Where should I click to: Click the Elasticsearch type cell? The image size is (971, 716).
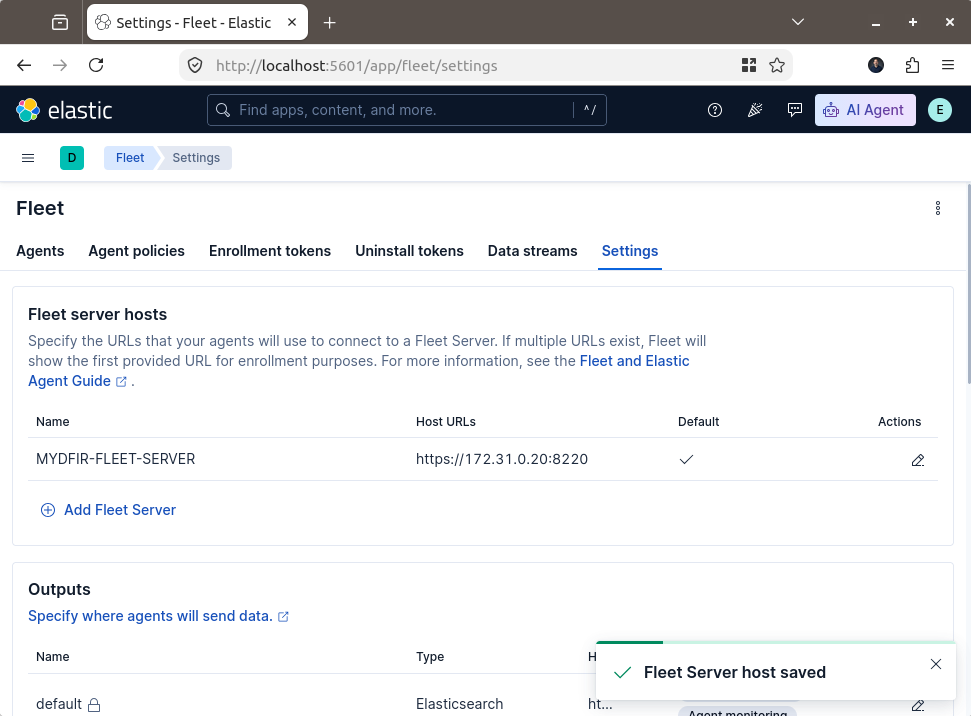459,704
